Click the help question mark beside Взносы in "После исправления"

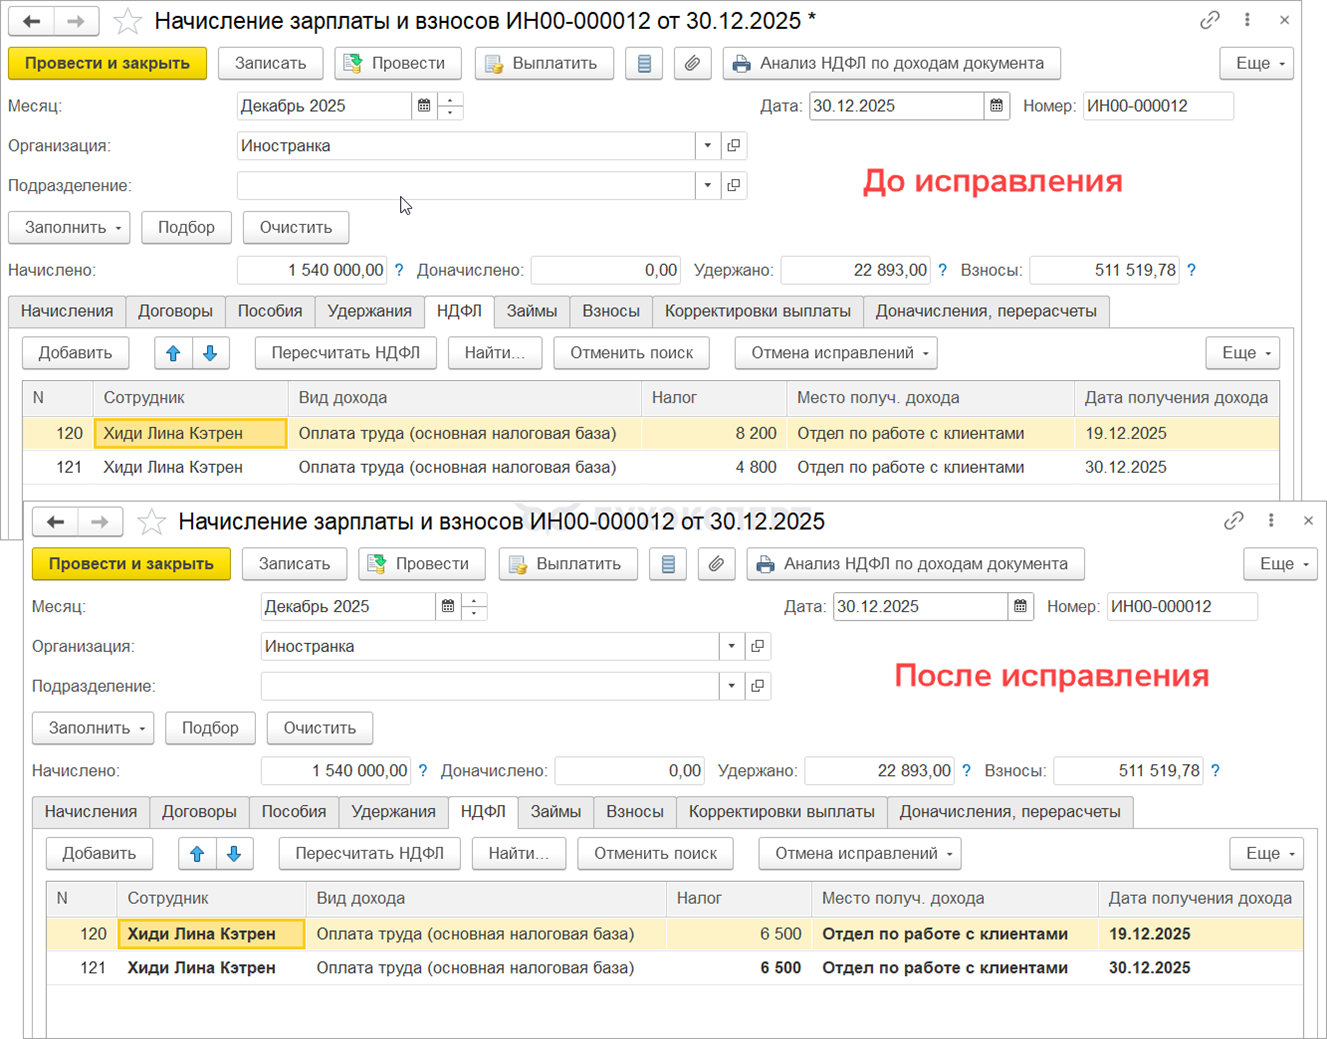(1215, 771)
